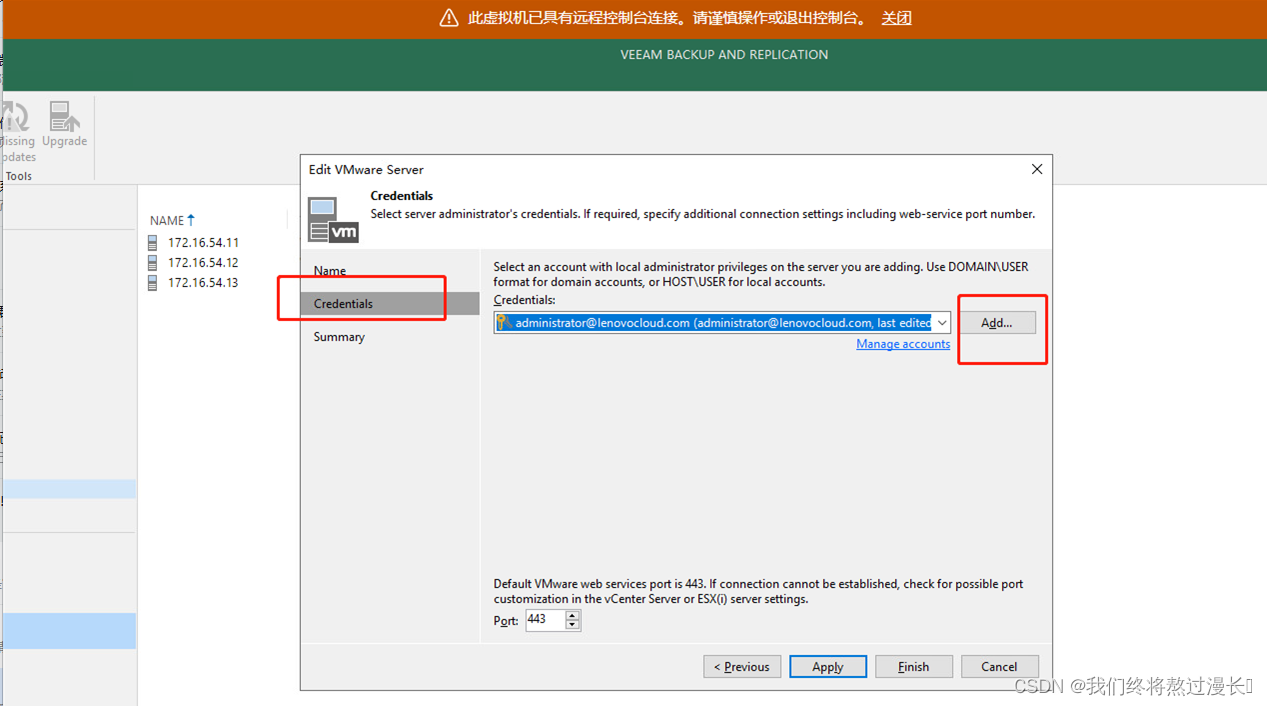Decrease port number with down arrow

(x=572, y=625)
